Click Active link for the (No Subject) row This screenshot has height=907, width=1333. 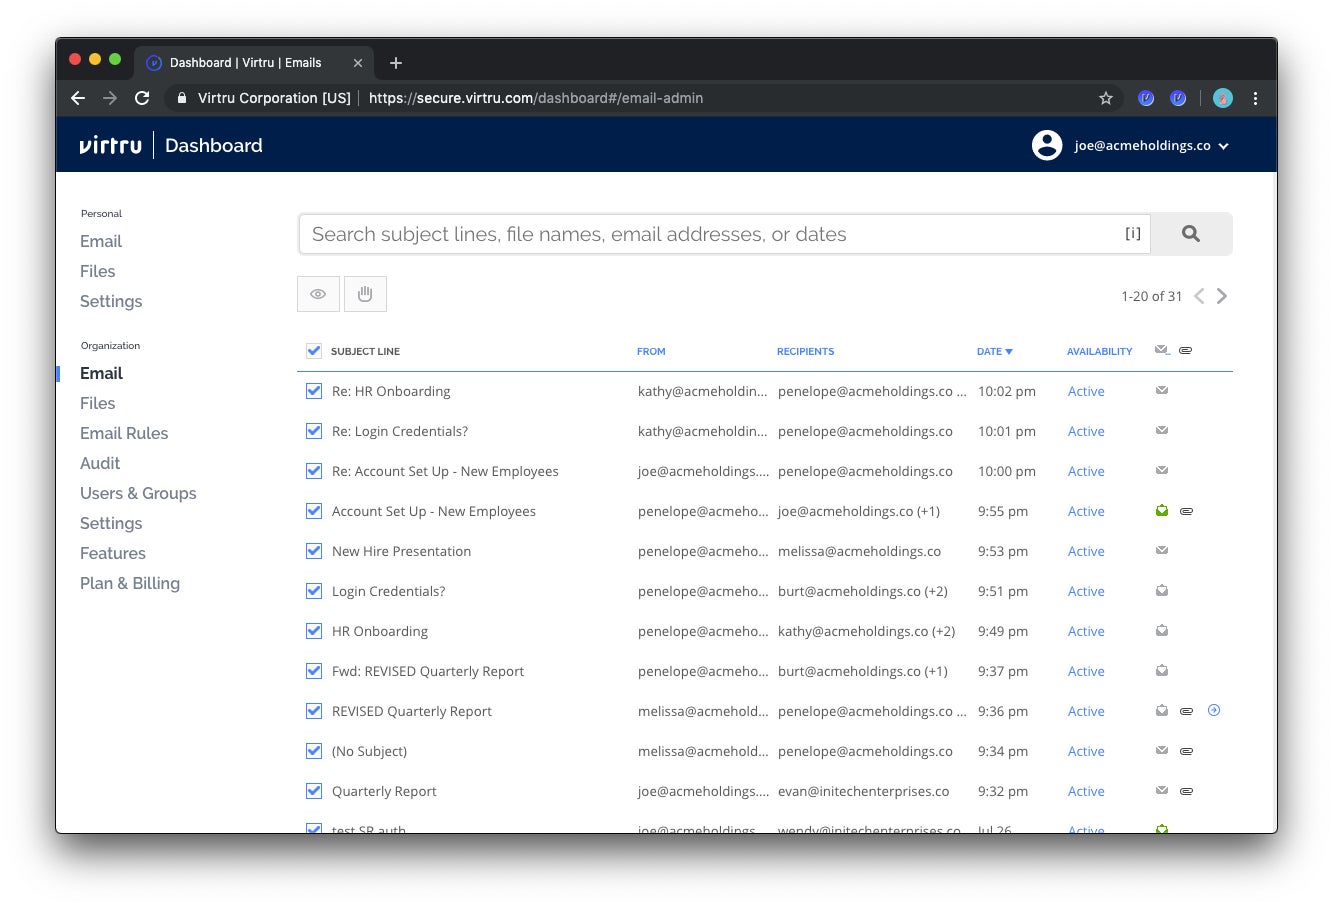pos(1086,751)
